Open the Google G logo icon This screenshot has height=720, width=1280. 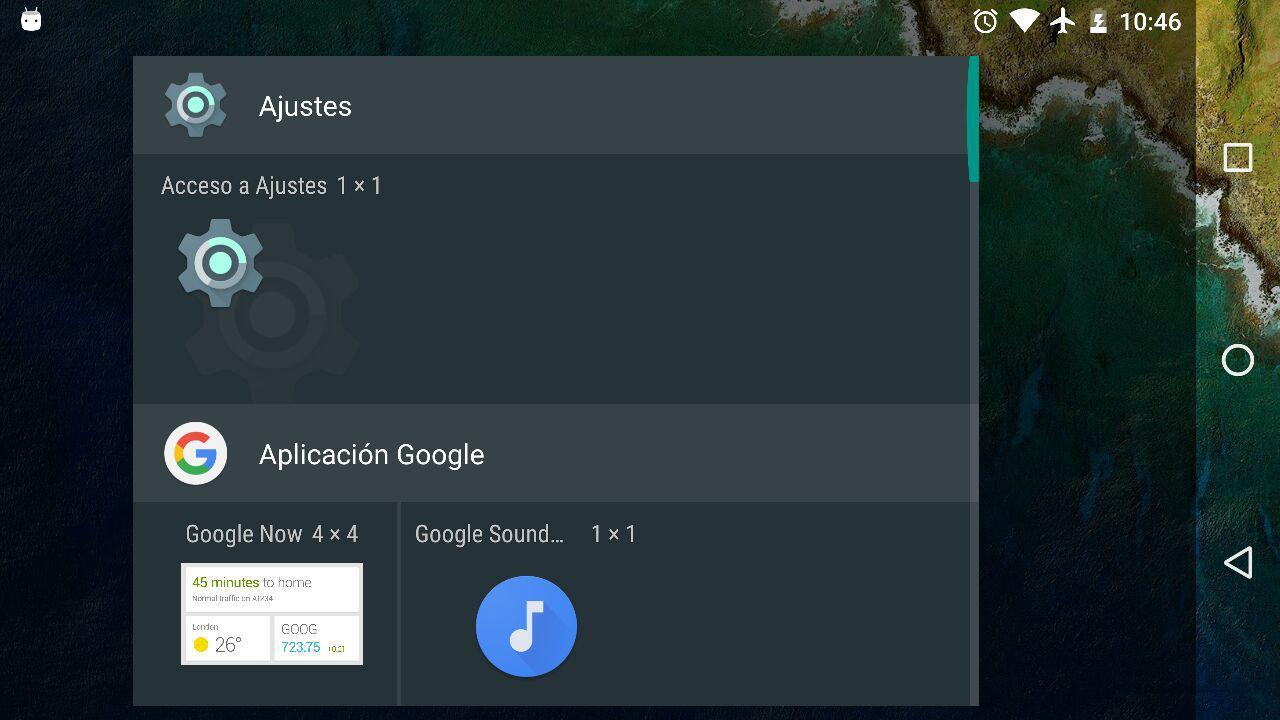click(196, 454)
